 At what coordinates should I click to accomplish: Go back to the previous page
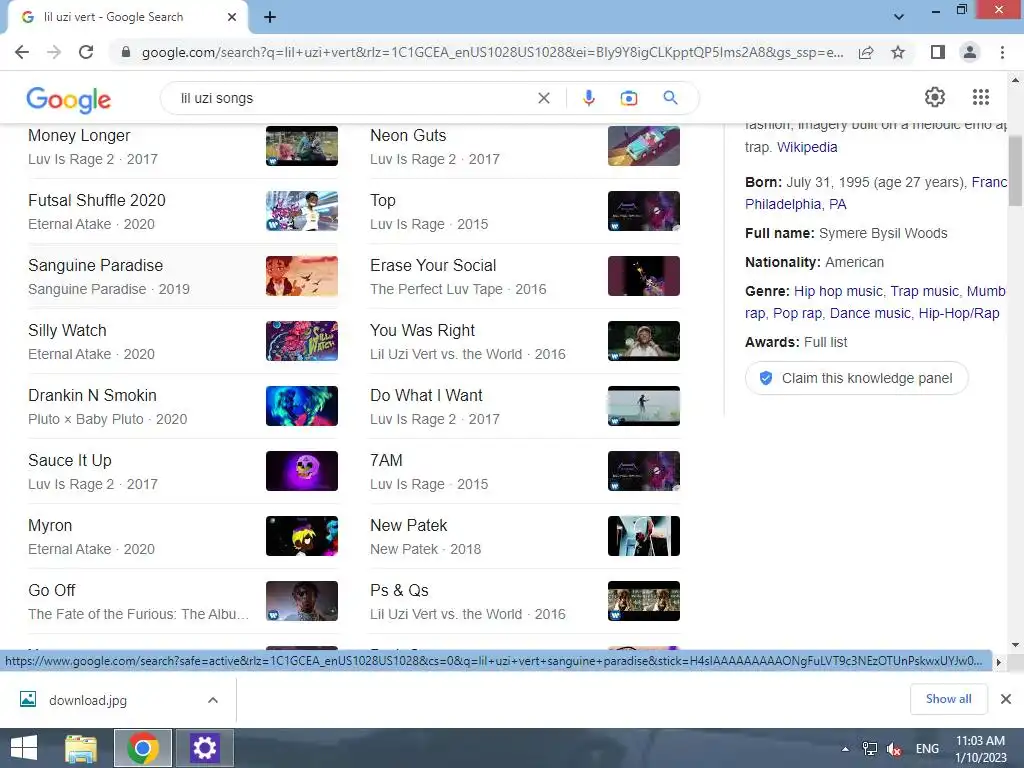(22, 52)
